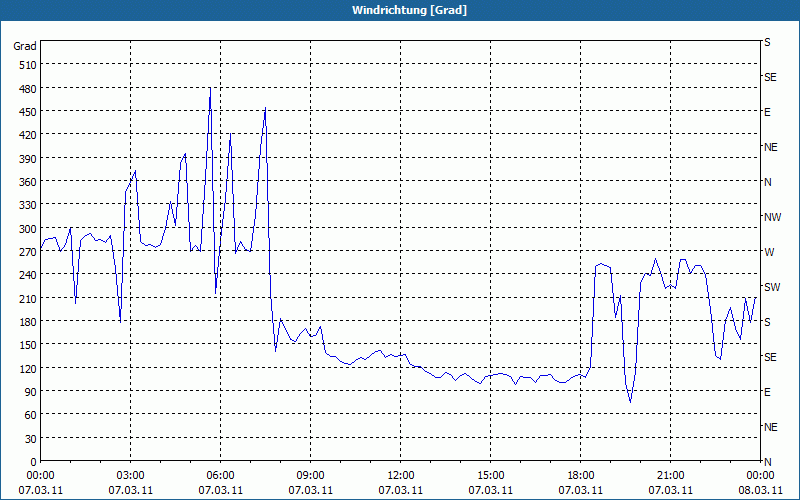Select the S compass label on the 180 gridline
Screen dimensions: 800x500
pos(767,322)
